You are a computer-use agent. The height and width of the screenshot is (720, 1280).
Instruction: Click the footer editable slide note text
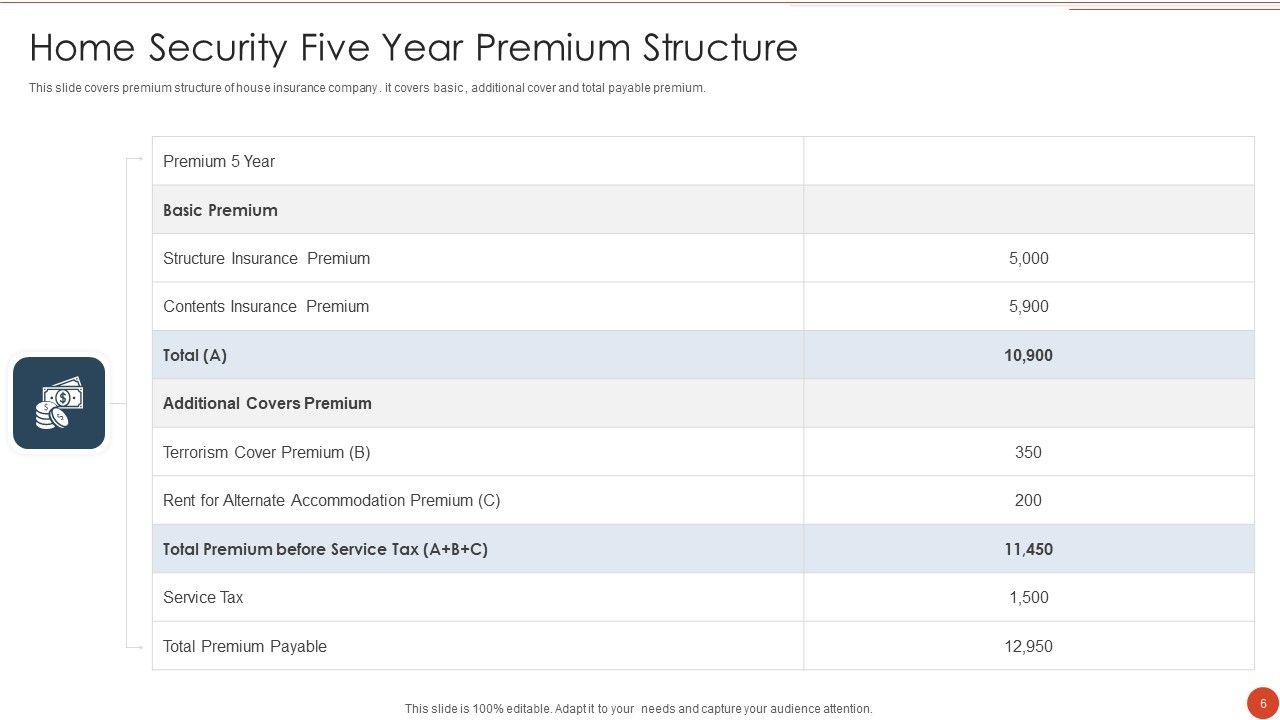638,709
